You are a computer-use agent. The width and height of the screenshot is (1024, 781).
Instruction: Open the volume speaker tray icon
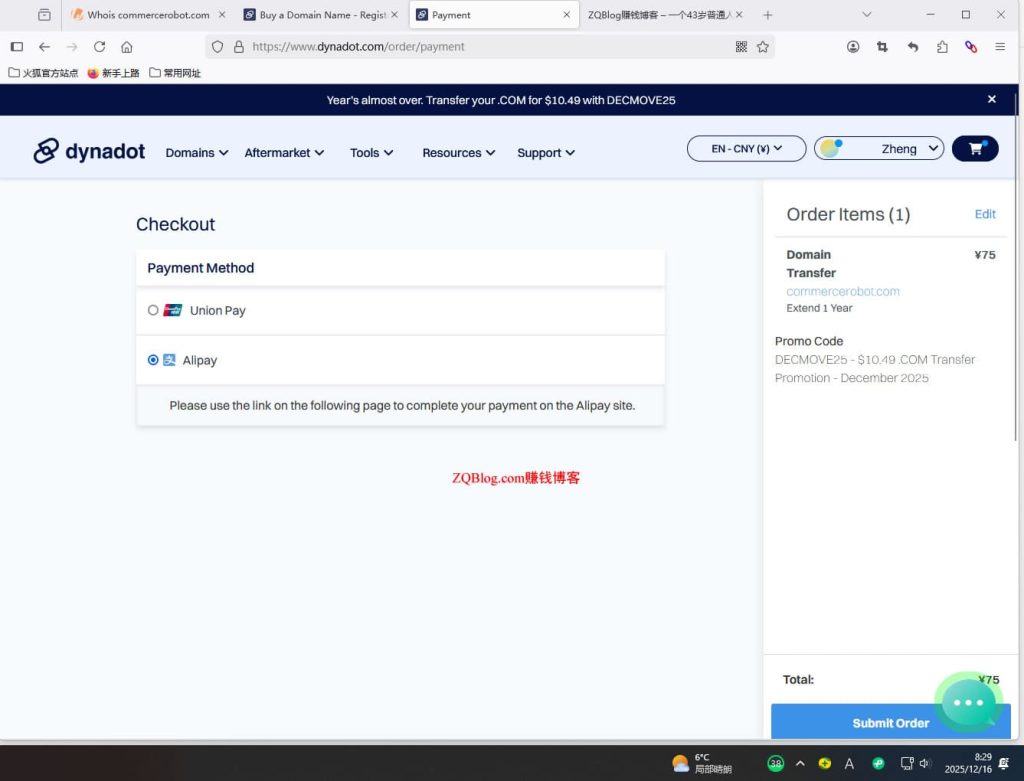tap(924, 763)
